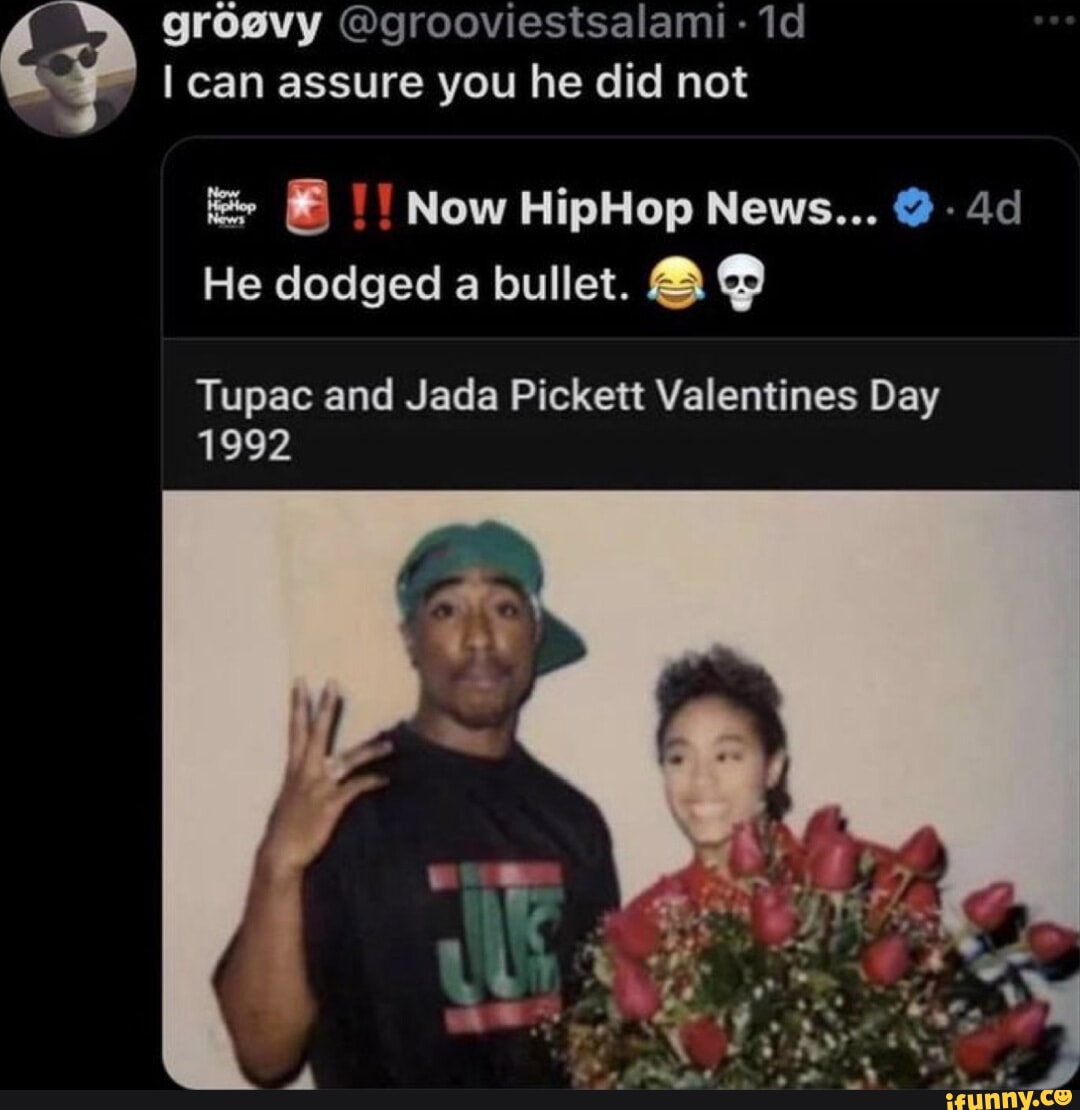
Task: Click the blue verified badge
Action: tap(914, 208)
